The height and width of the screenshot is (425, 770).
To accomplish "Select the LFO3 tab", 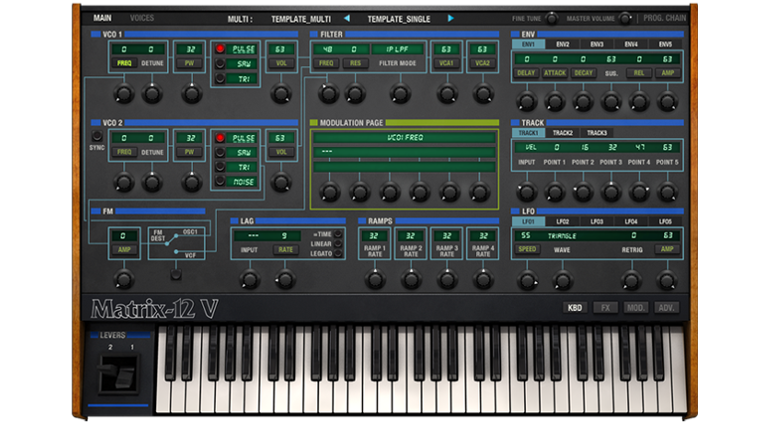I will (597, 222).
